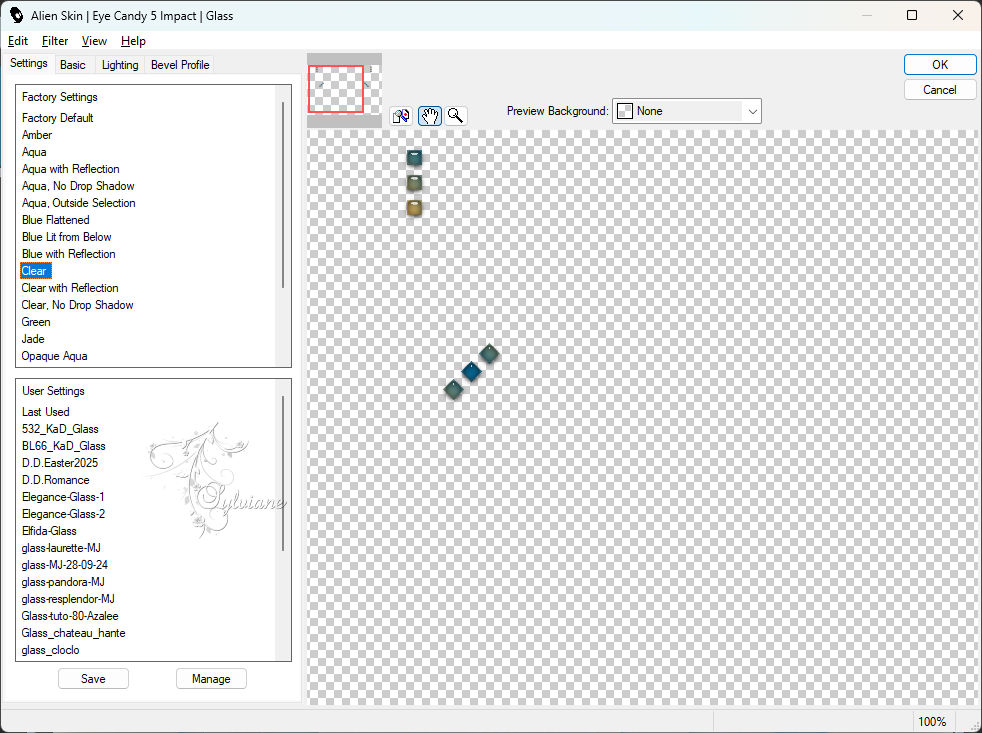Select the highlighted Clear preset

[x=35, y=271]
